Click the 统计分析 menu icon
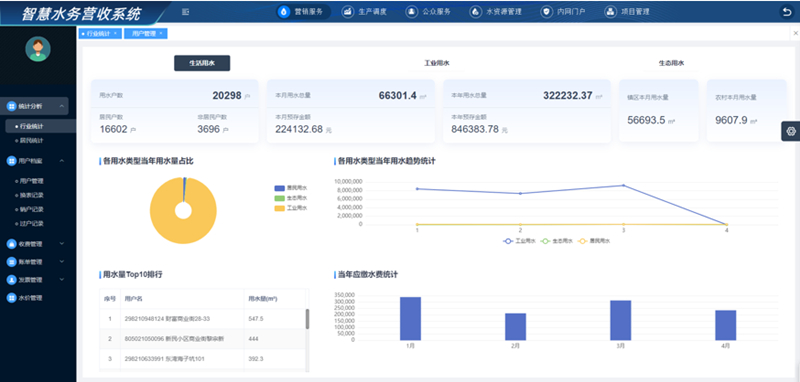This screenshot has width=800, height=382. pos(11,106)
